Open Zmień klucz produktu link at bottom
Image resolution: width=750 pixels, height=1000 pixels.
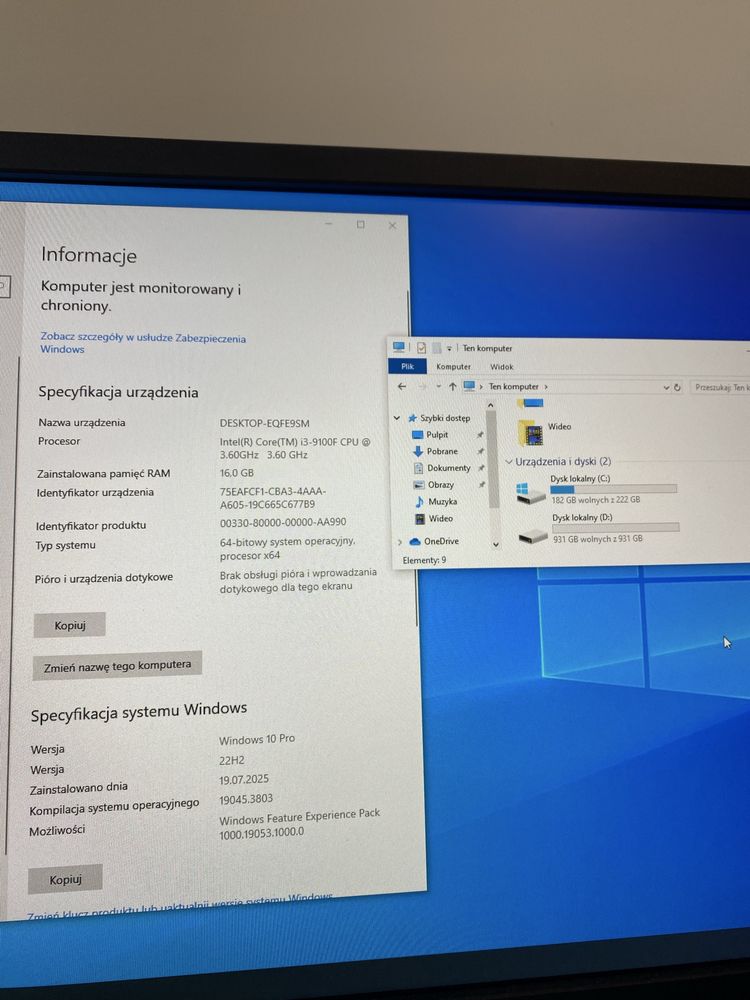coord(180,908)
